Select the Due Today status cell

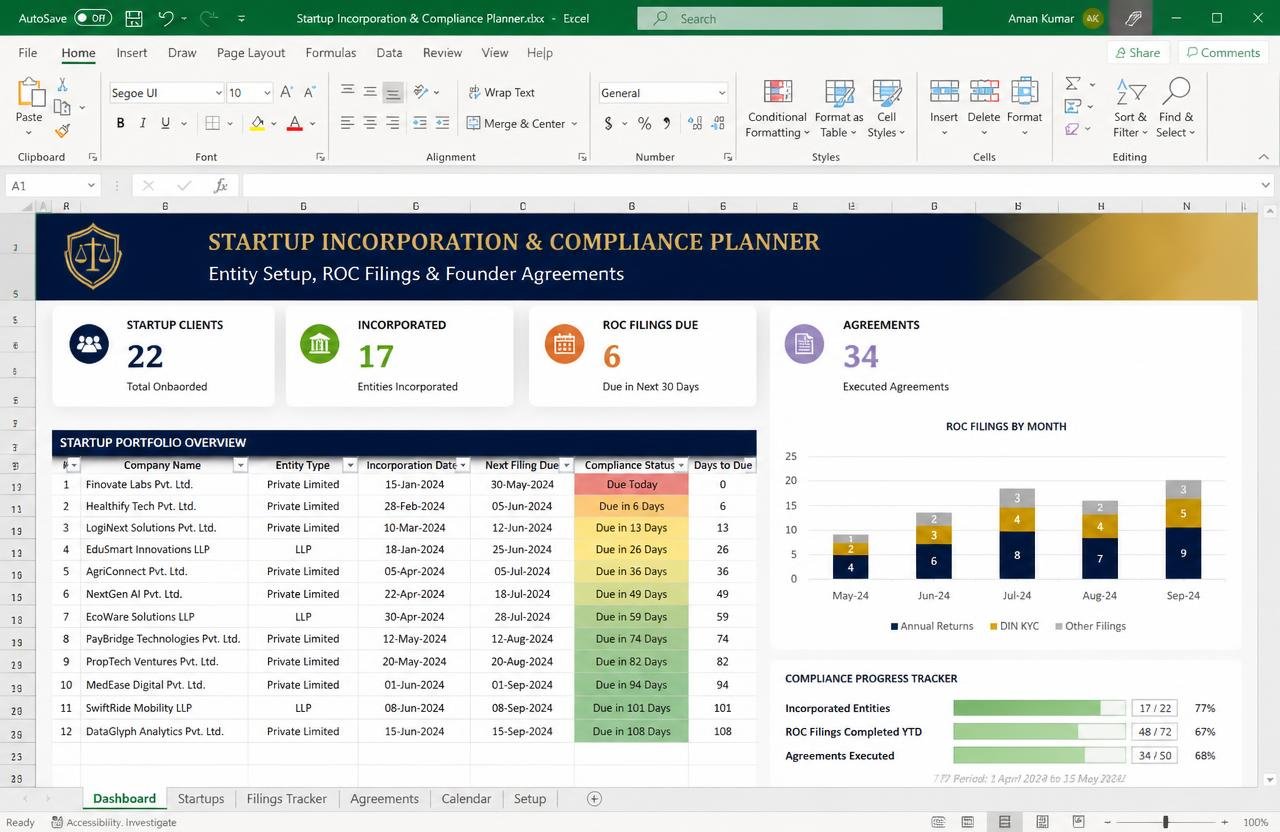631,484
